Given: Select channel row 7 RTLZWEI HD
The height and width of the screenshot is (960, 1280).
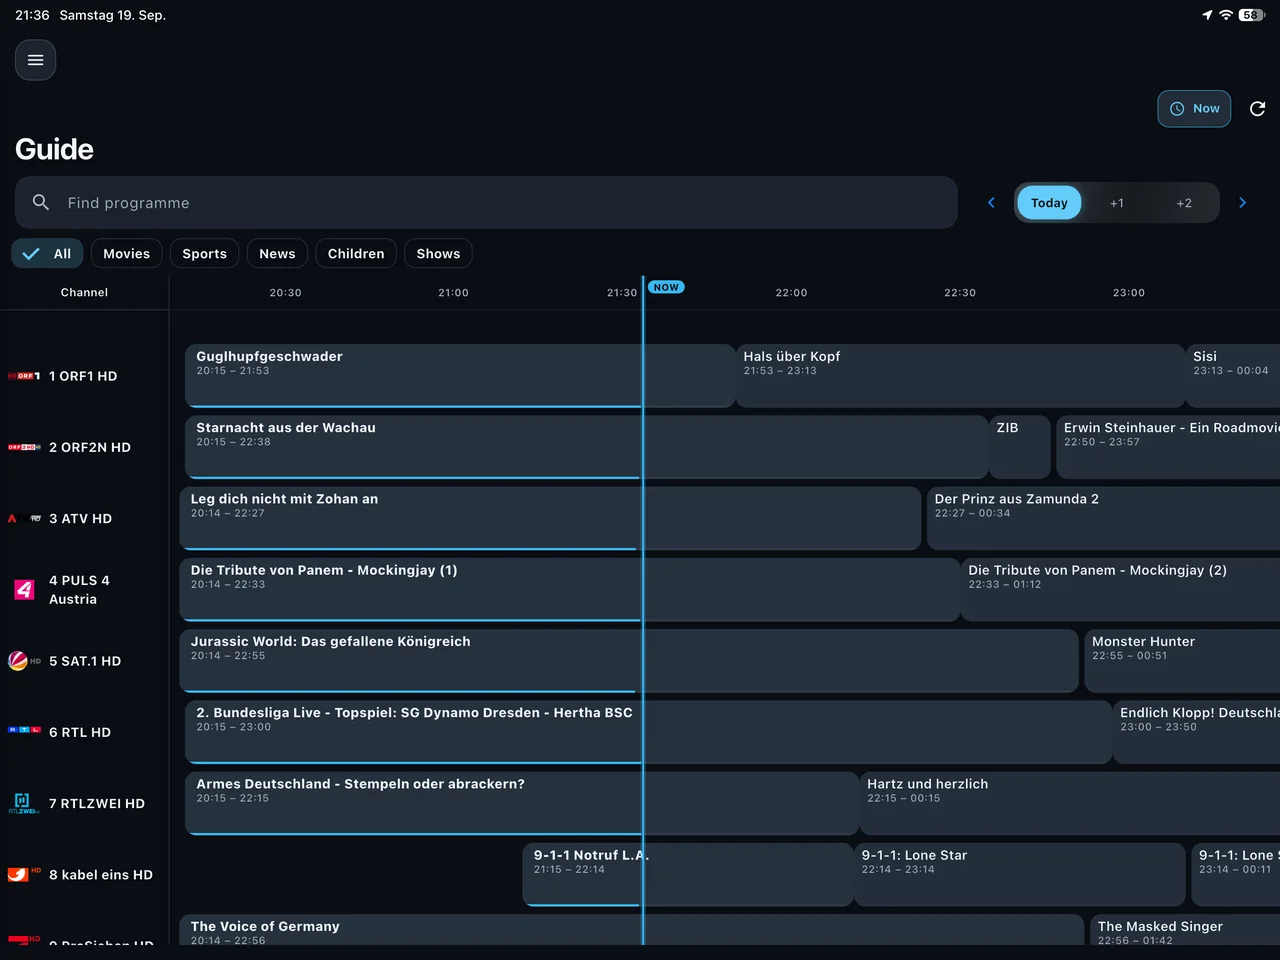Looking at the screenshot, I should point(84,803).
